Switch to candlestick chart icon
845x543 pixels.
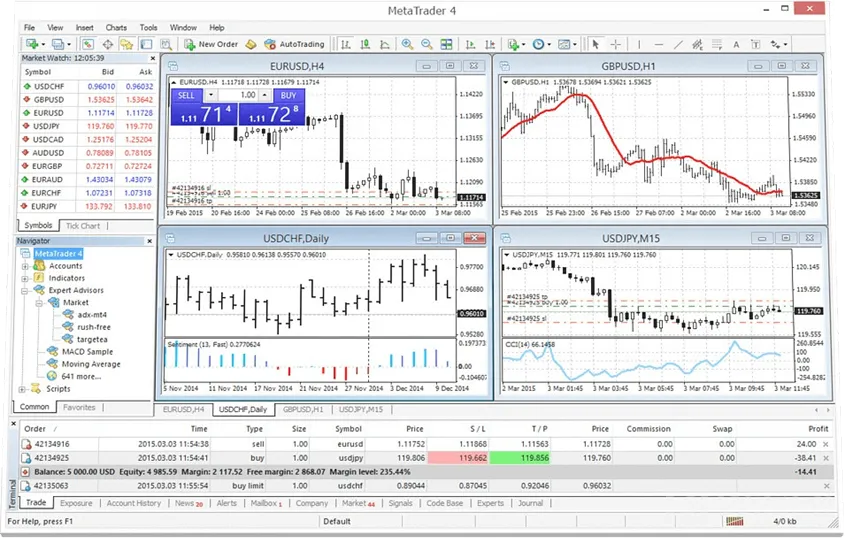click(x=365, y=44)
